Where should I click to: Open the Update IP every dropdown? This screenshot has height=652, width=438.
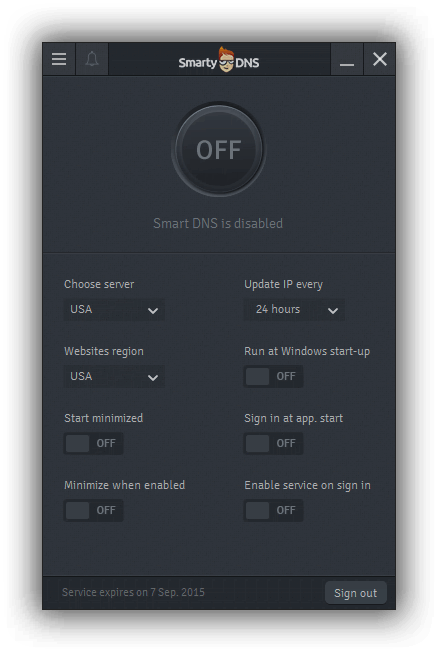pos(294,310)
